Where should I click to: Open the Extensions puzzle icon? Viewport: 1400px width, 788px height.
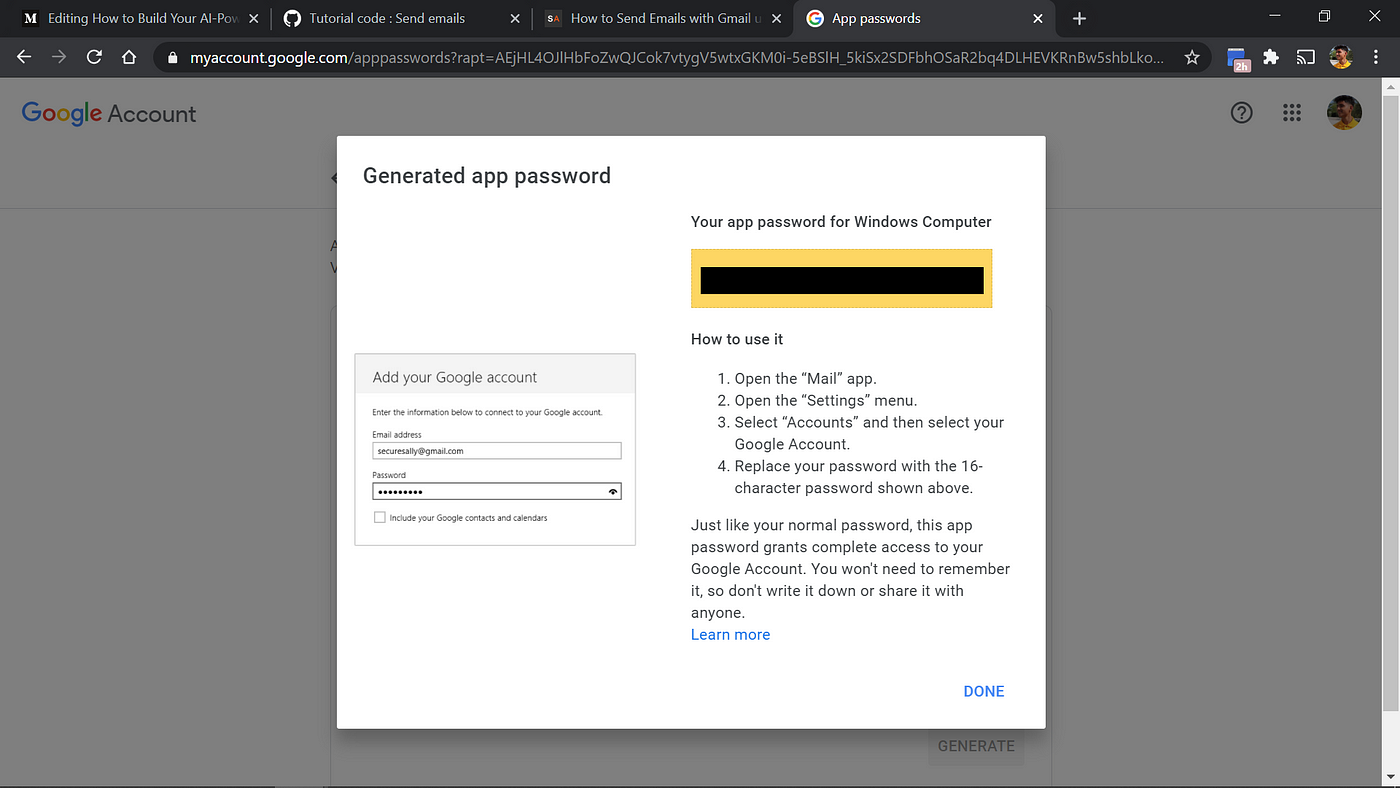click(x=1271, y=57)
